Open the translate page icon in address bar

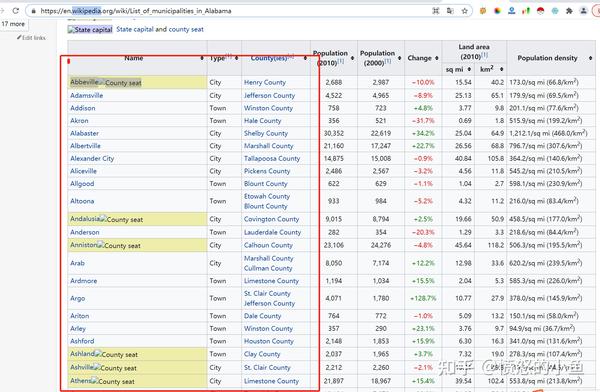pyautogui.click(x=450, y=11)
